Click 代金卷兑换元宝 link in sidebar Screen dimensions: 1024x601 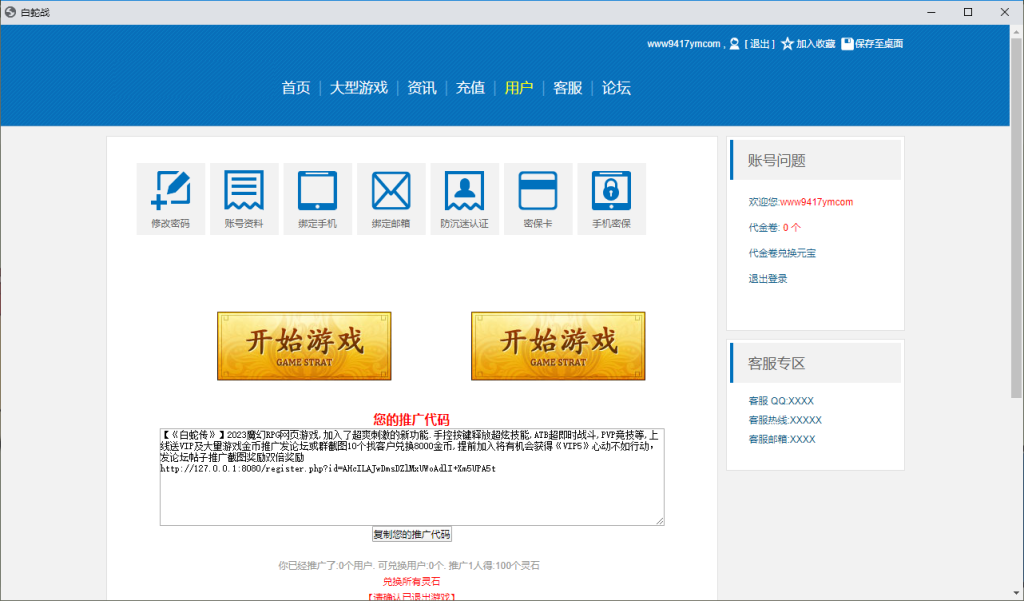(782, 253)
